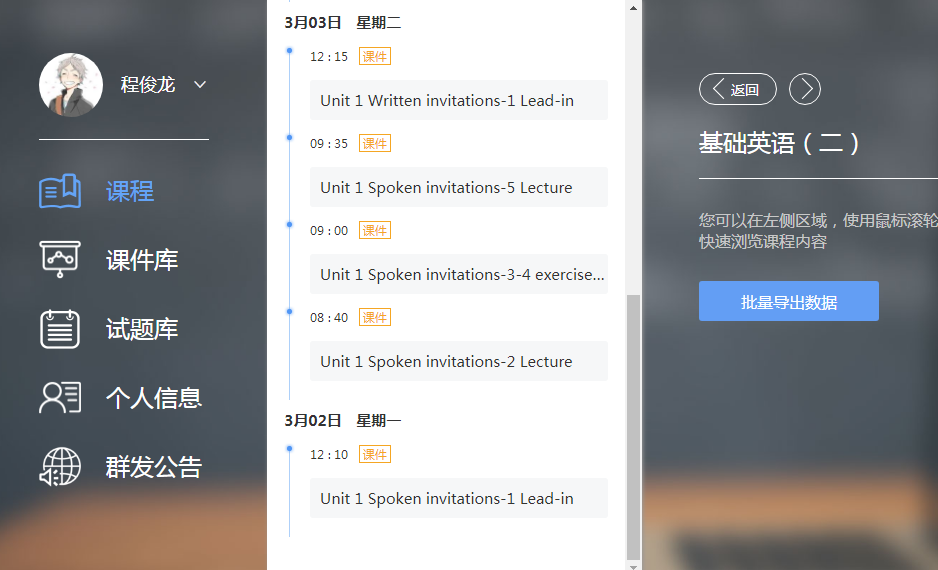
Task: Click the timeline dot at 08:40
Action: tap(290, 312)
